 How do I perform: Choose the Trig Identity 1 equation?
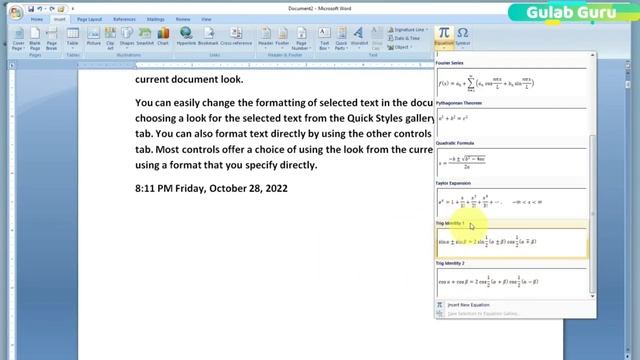click(512, 242)
